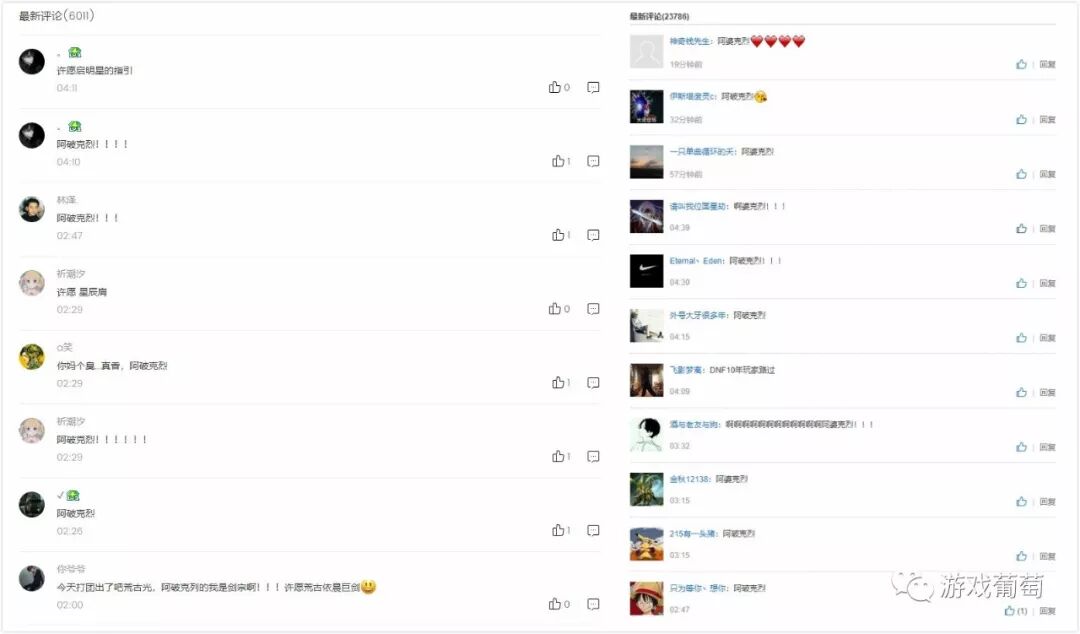Image resolution: width=1080 pixels, height=634 pixels.
Task: Like the hearts comment posted 19 minutes ago
Action: (x=1021, y=64)
